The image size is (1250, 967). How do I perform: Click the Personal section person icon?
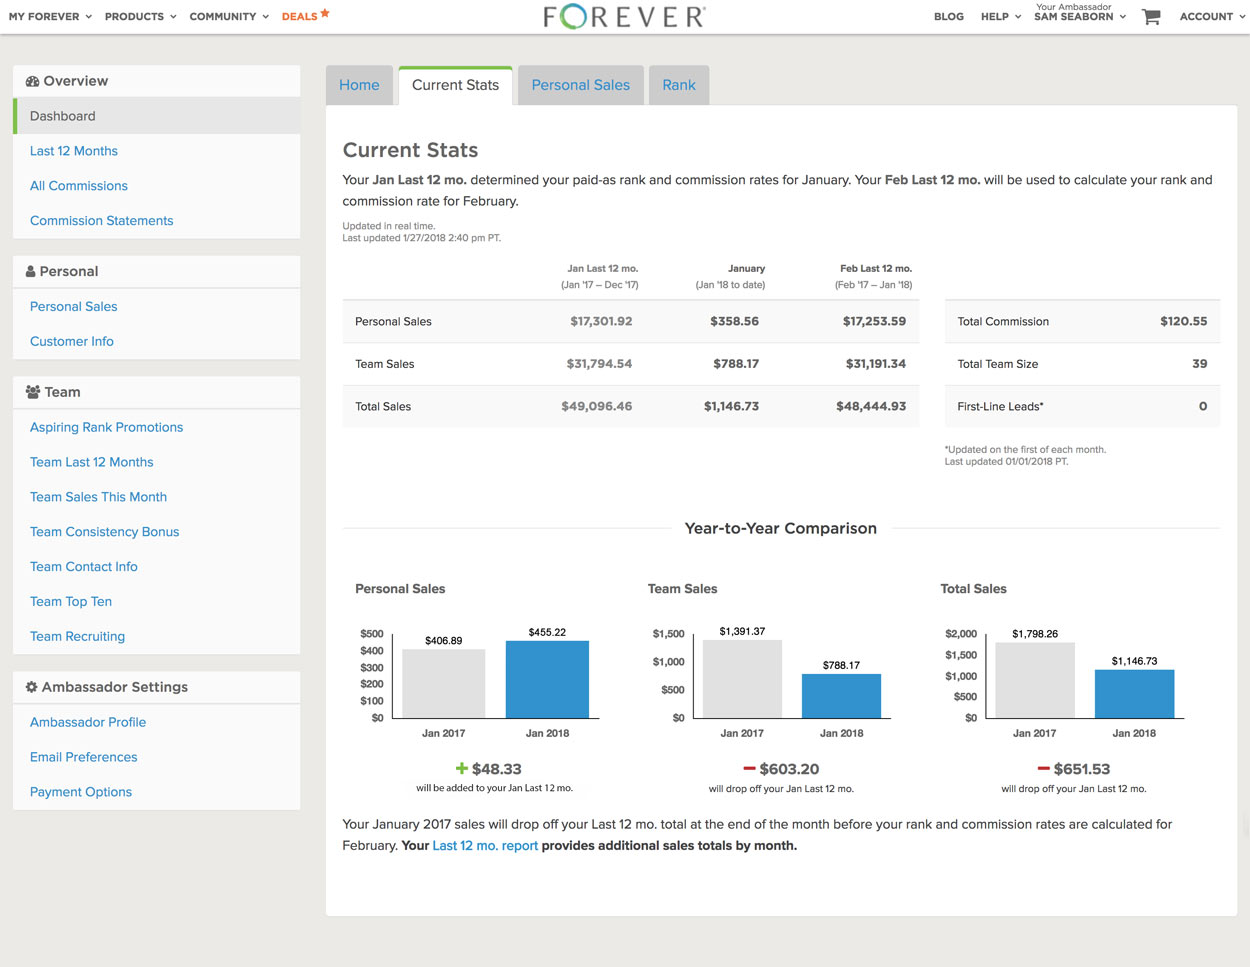click(x=31, y=271)
